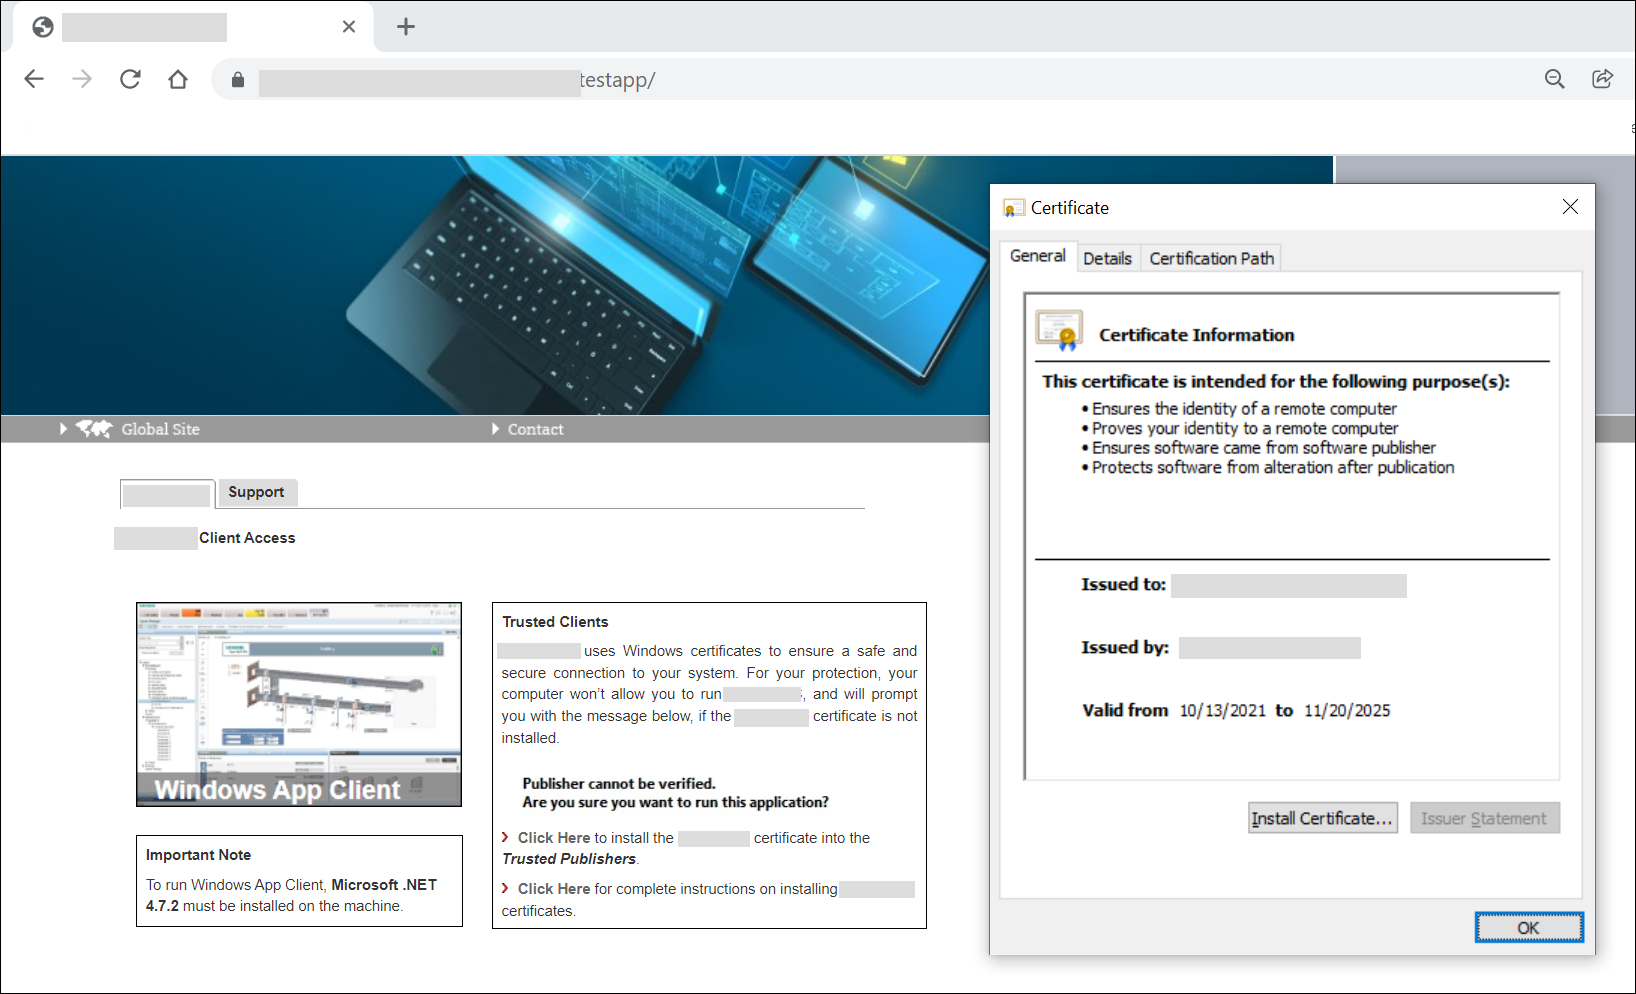Click Here for complete installation instructions

tap(553, 889)
